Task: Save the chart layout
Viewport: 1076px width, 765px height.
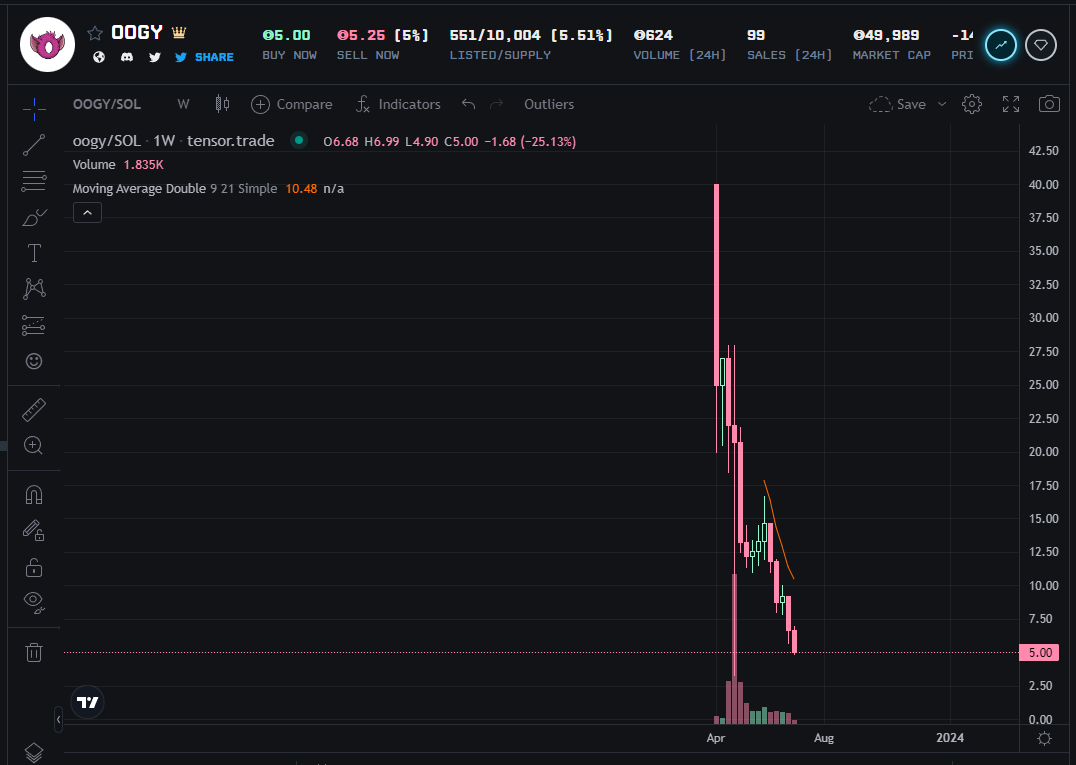Action: coord(898,104)
